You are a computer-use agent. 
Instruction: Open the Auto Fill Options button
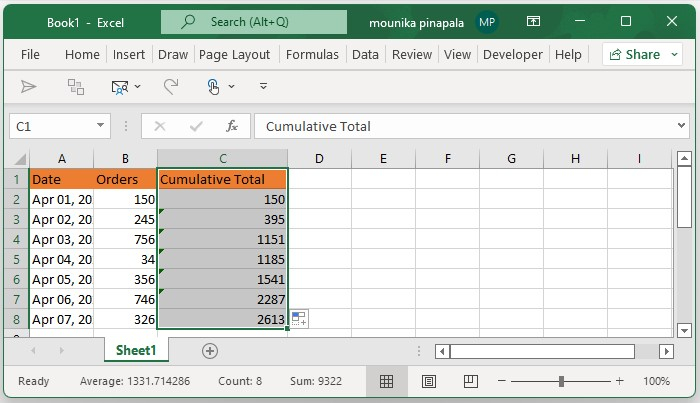299,319
